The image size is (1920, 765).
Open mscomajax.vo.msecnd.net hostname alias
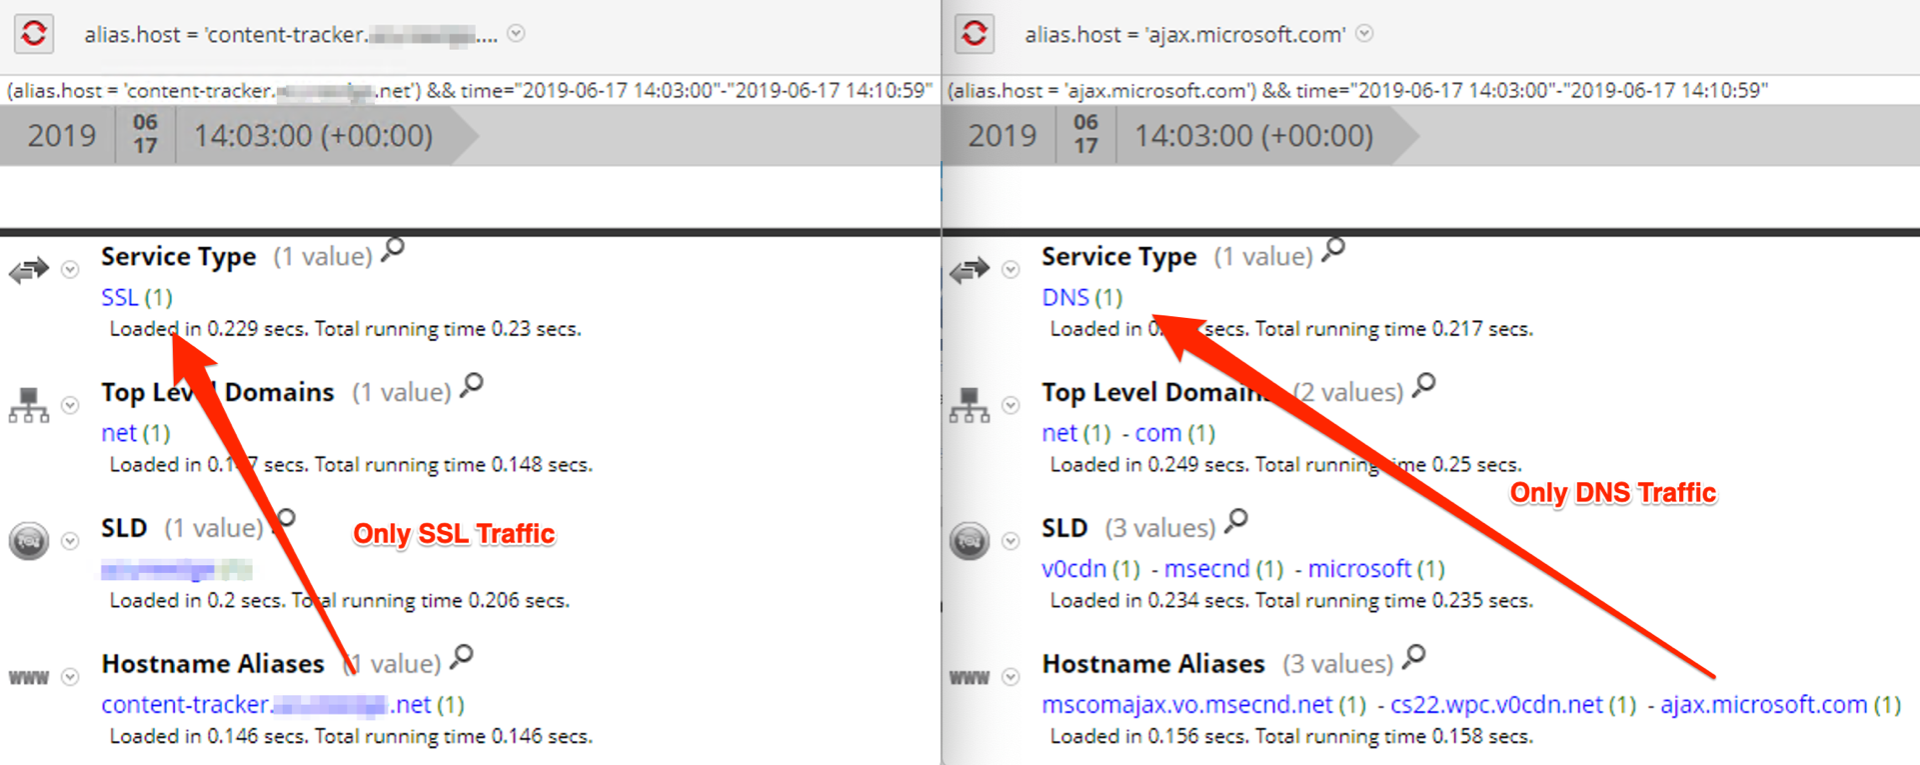coord(1187,705)
